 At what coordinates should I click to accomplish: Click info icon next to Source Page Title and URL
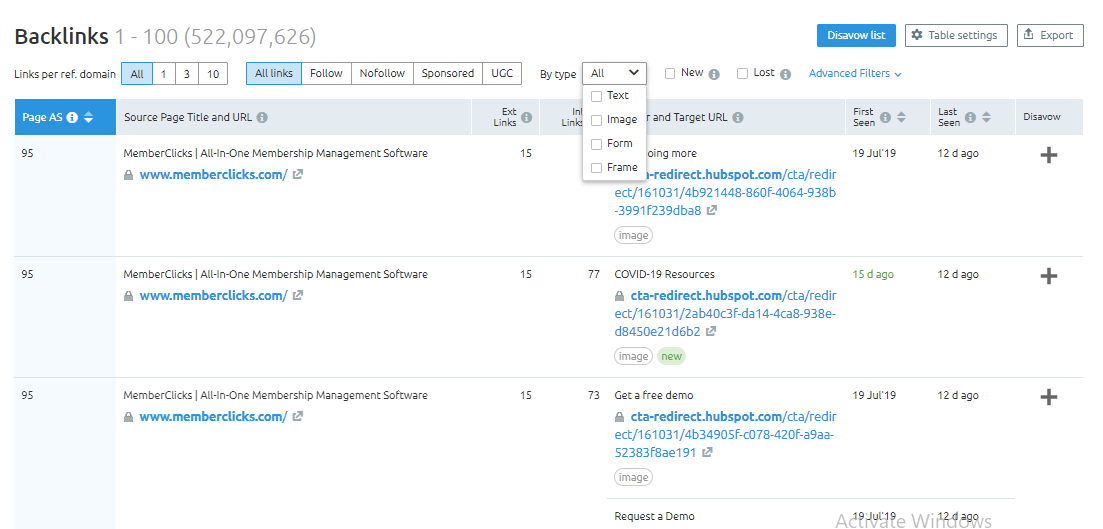[262, 118]
